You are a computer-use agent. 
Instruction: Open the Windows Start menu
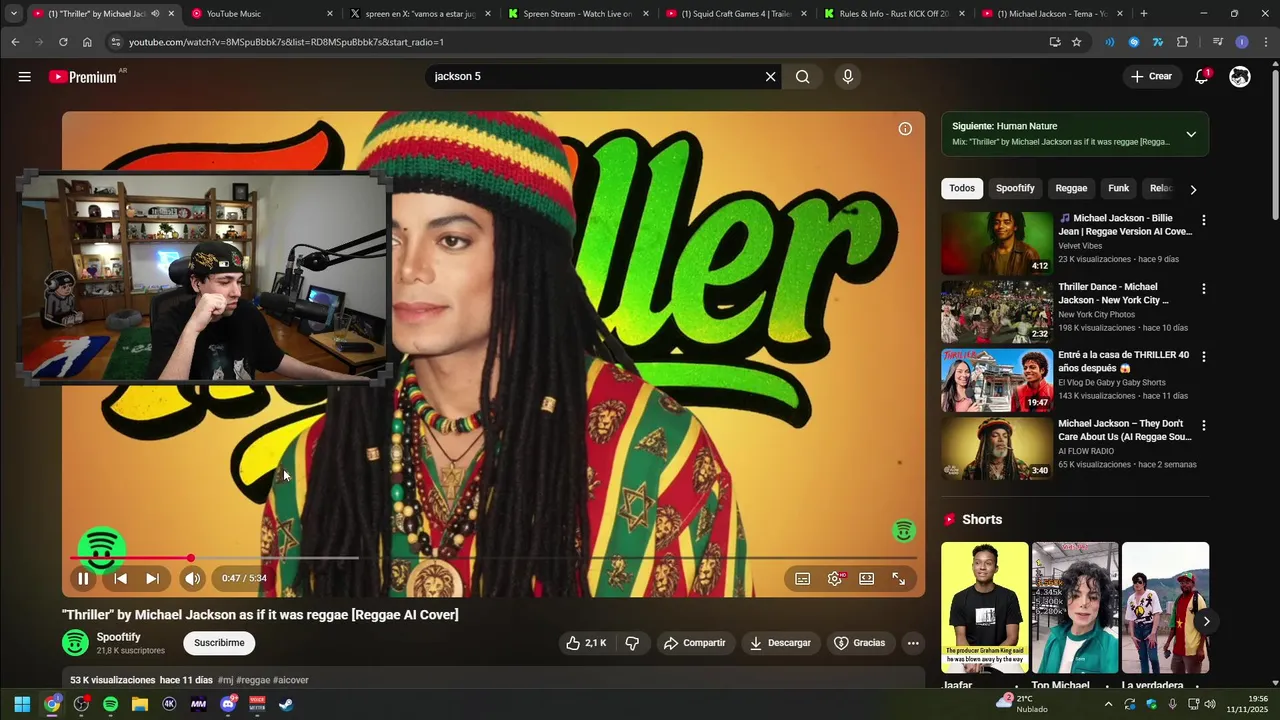tap(22, 704)
